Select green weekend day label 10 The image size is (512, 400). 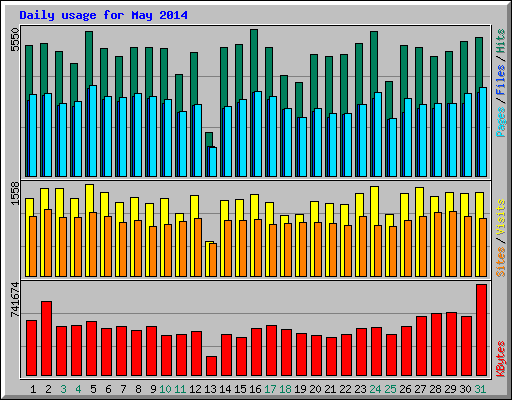[165, 389]
